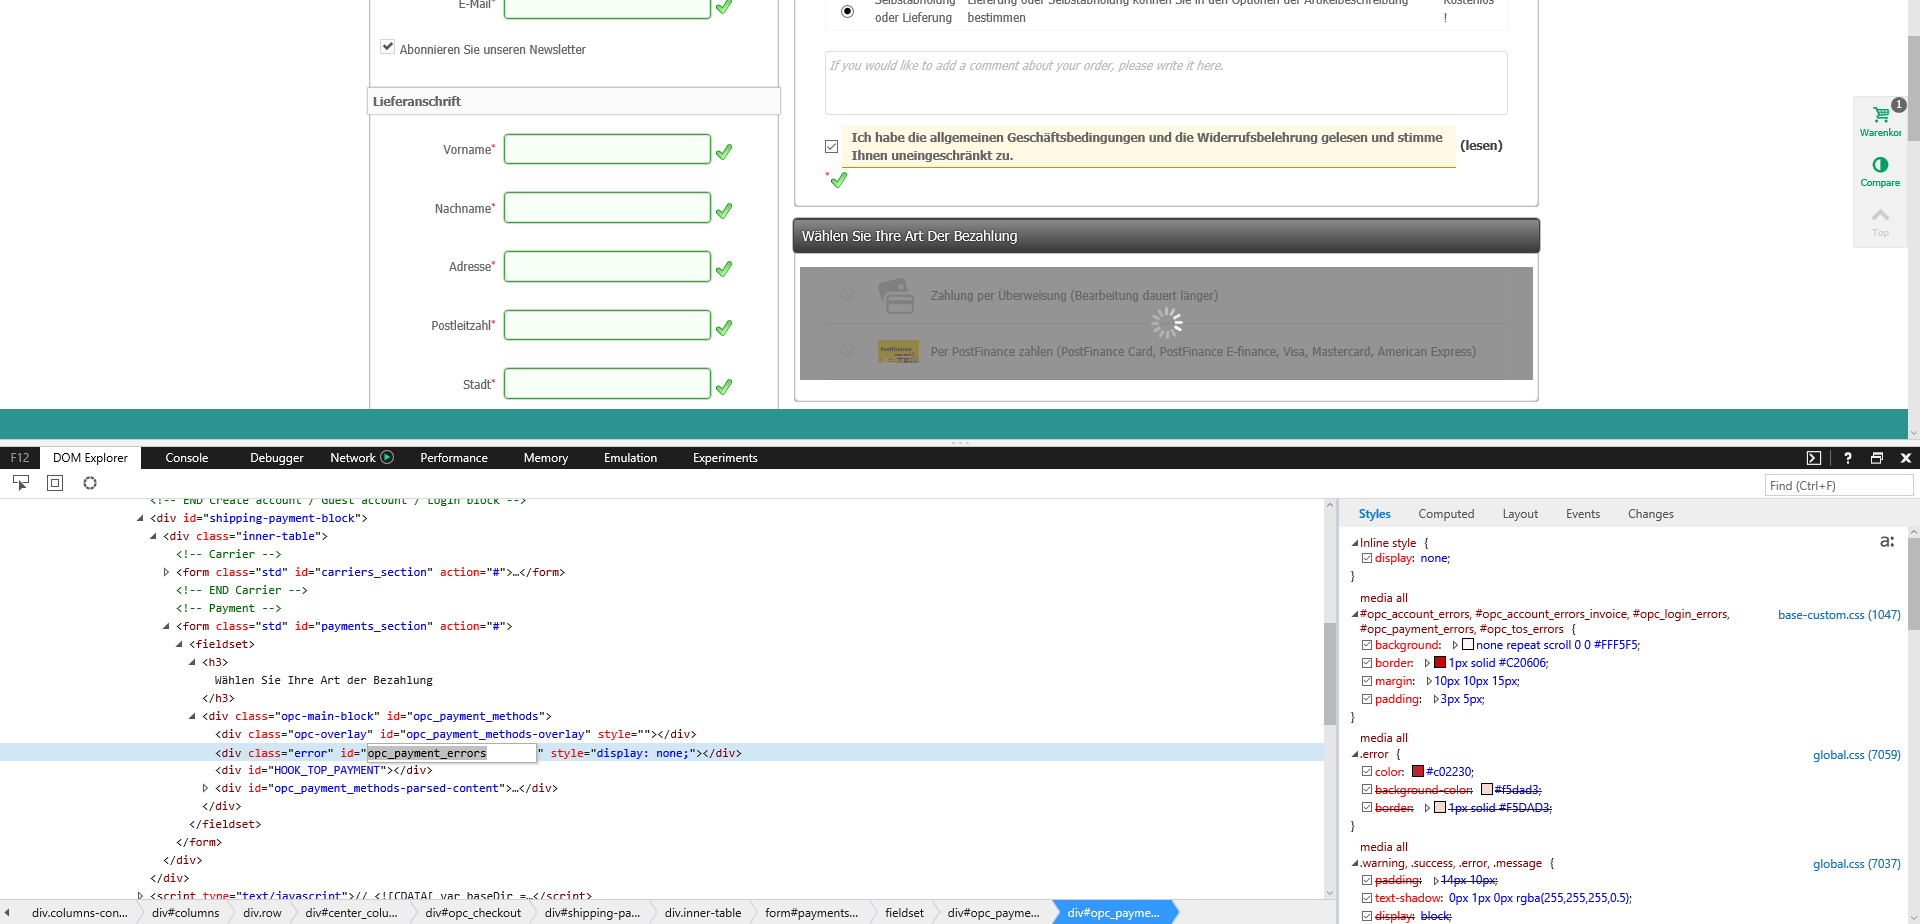Activate the Select element tool in DOM Explorer
This screenshot has height=924, width=1920.
click(20, 483)
